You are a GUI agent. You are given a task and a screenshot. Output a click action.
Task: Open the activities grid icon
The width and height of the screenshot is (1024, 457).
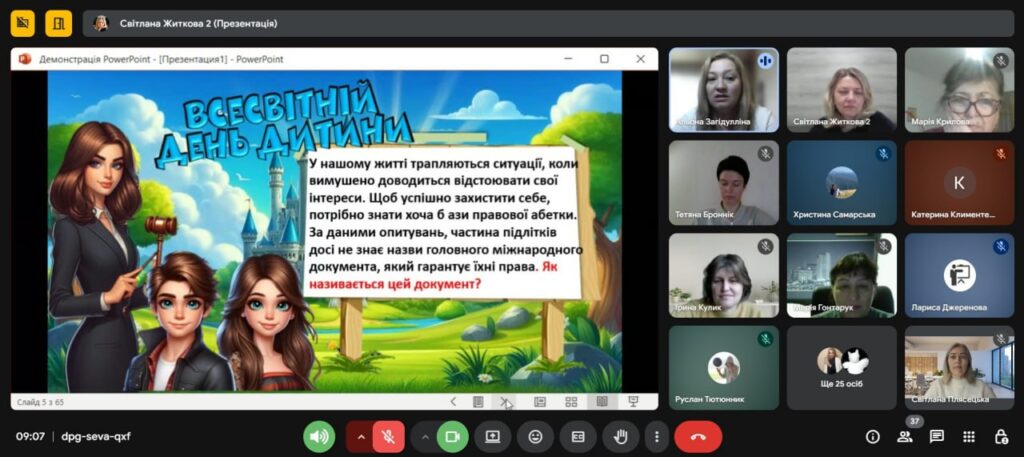pos(969,437)
